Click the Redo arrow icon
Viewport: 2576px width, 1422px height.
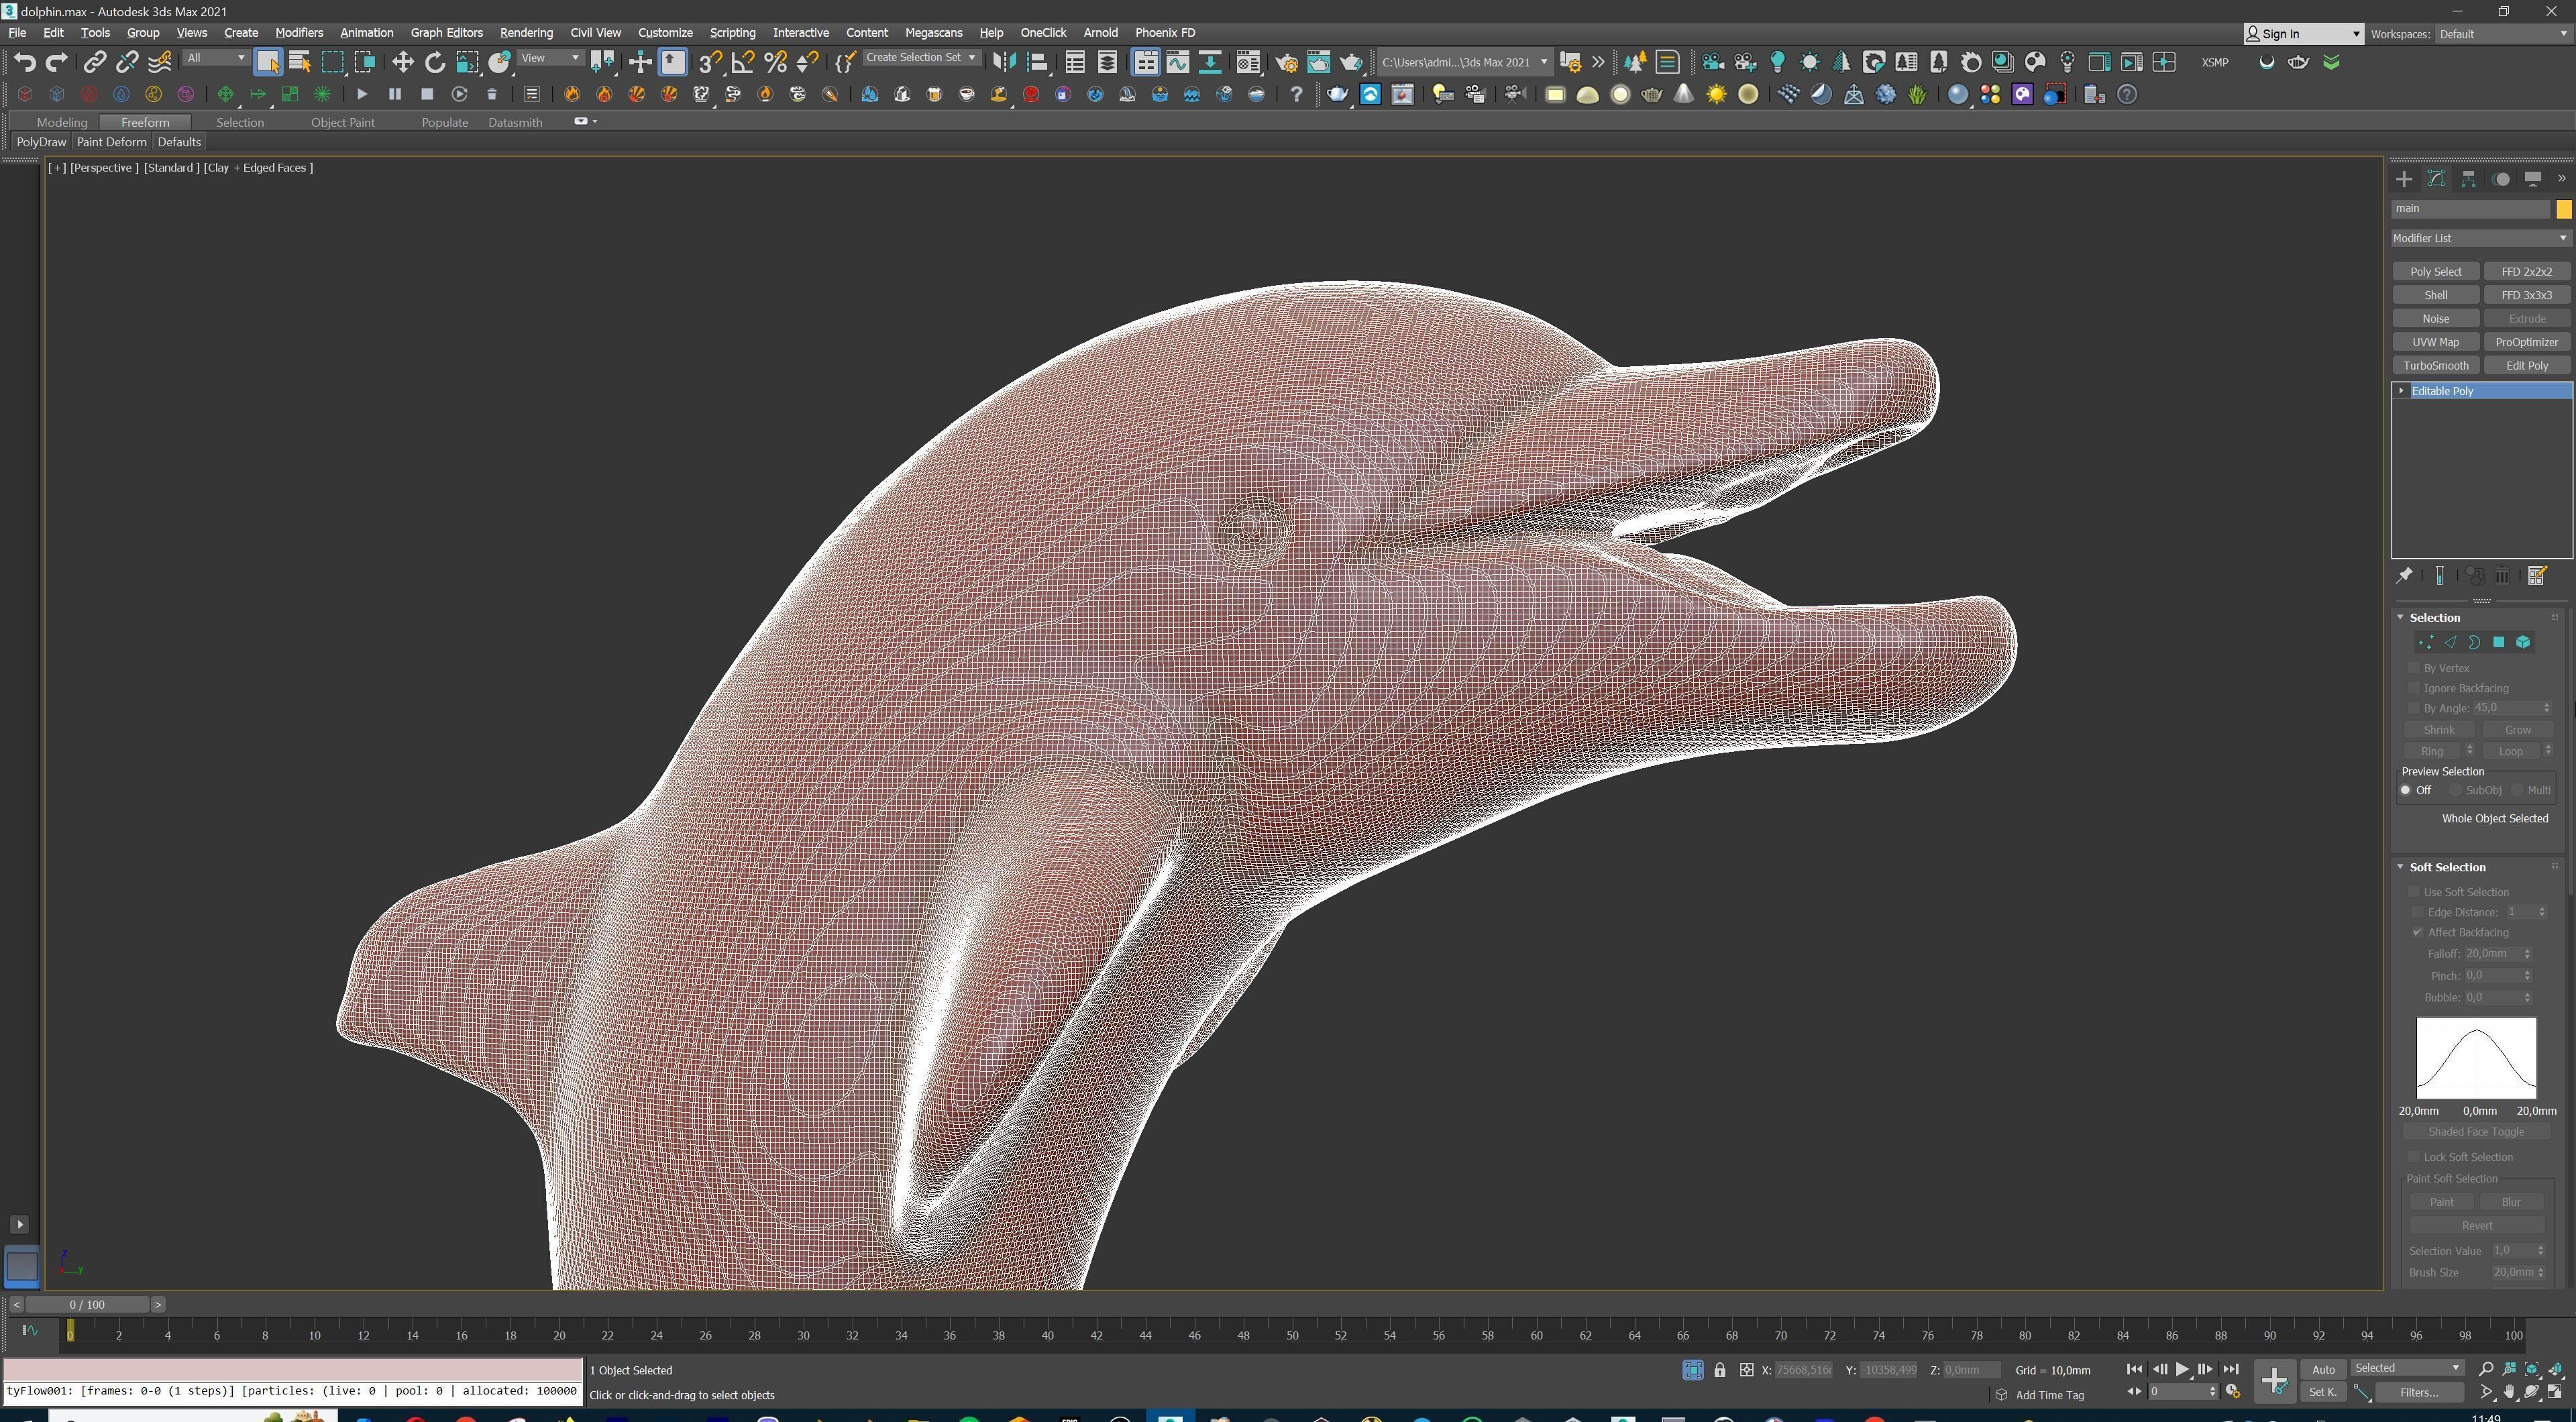(57, 62)
